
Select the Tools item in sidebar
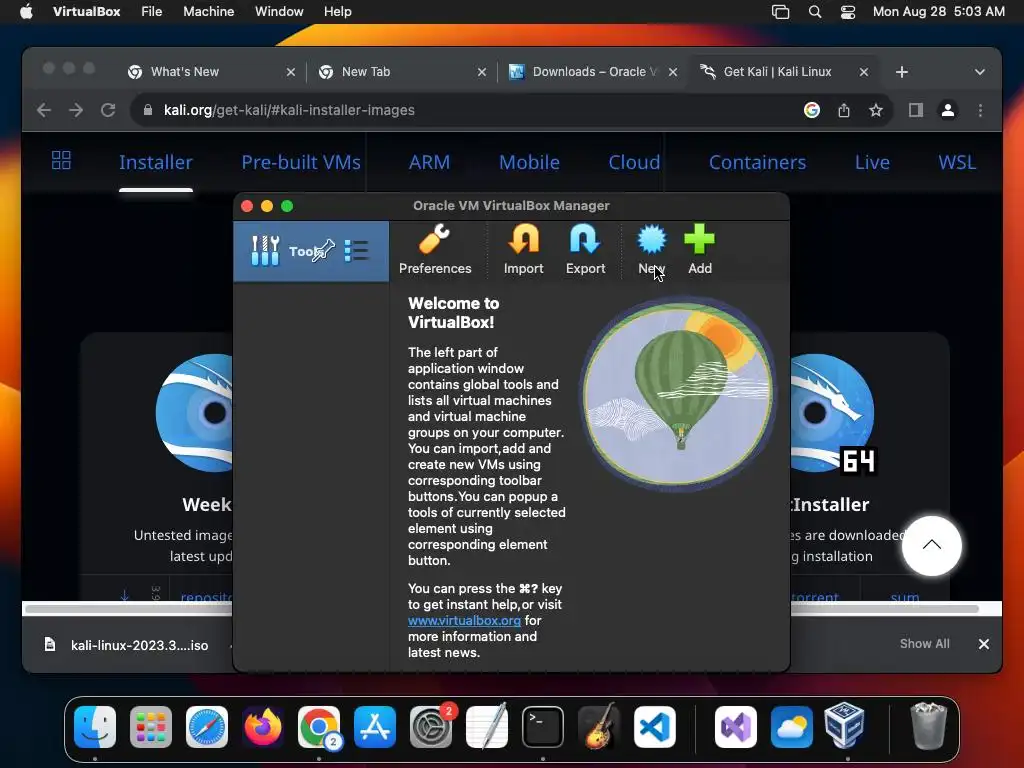click(x=311, y=251)
